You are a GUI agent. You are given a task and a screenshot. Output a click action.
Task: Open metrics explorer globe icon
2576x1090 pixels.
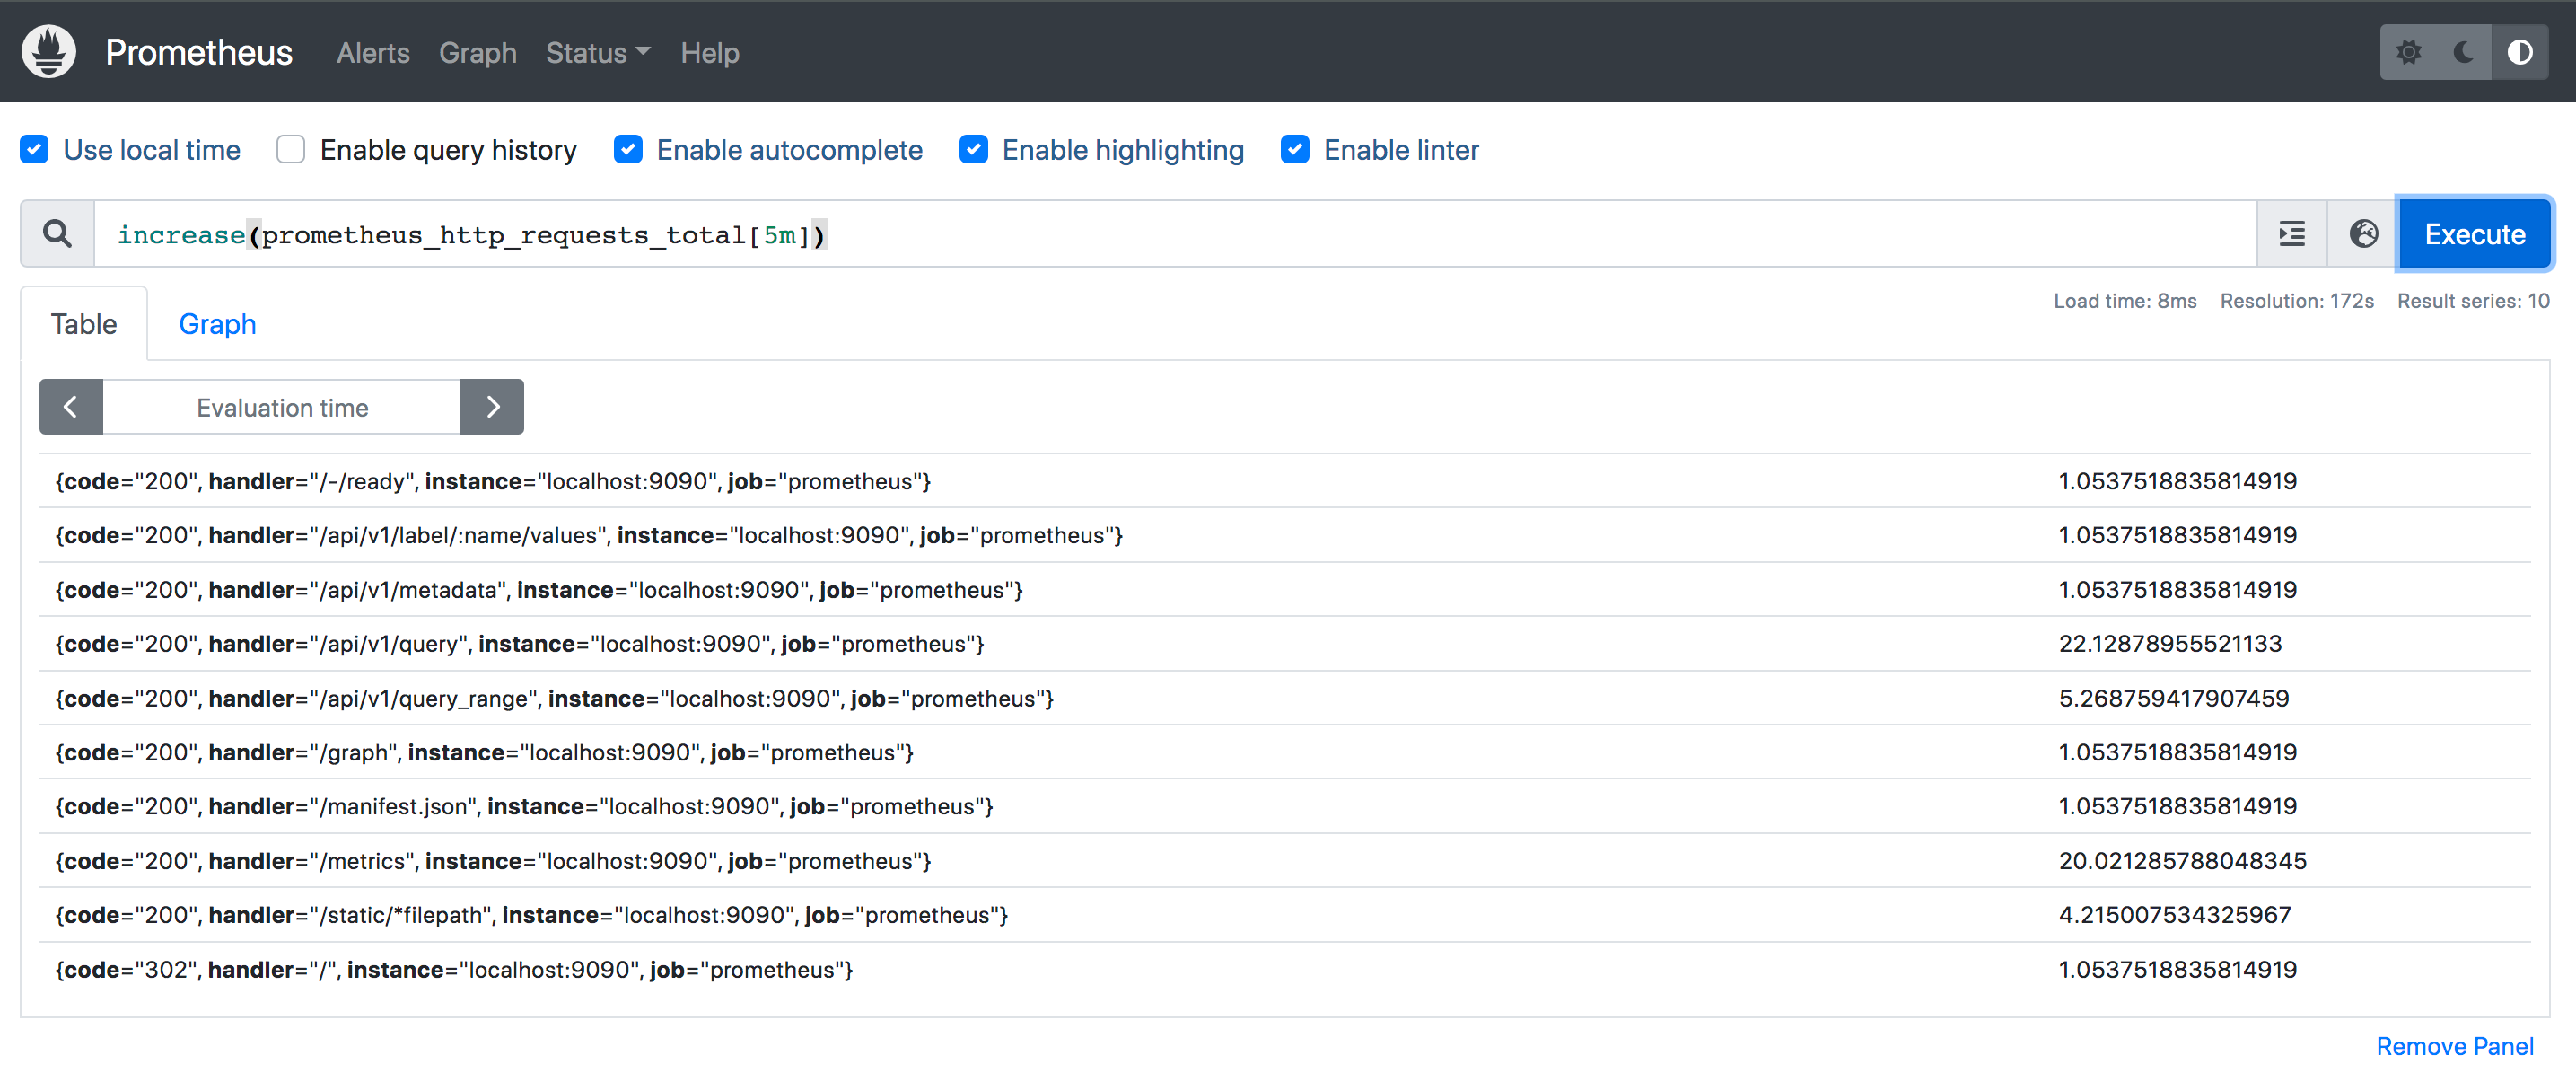2363,234
